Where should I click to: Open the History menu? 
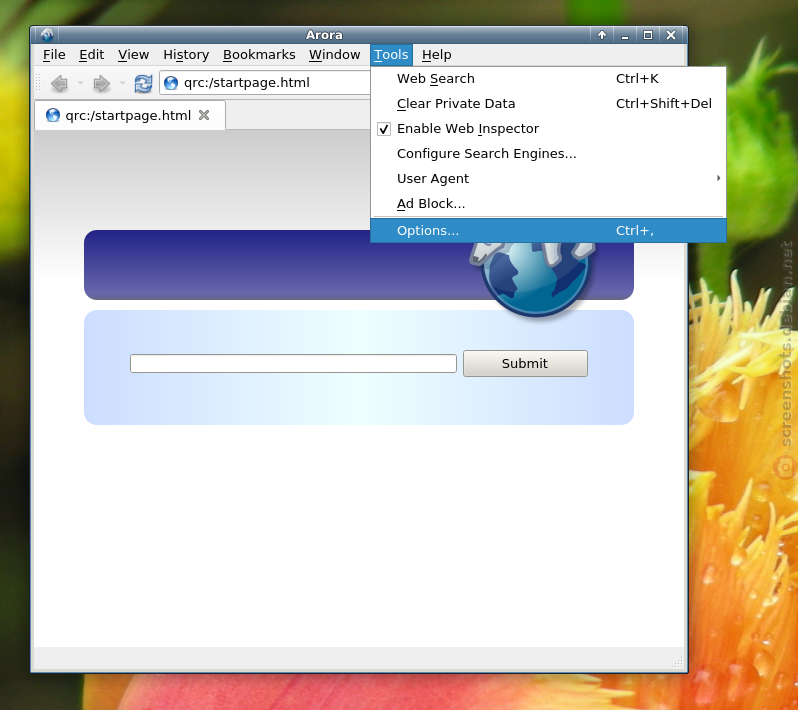[186, 54]
